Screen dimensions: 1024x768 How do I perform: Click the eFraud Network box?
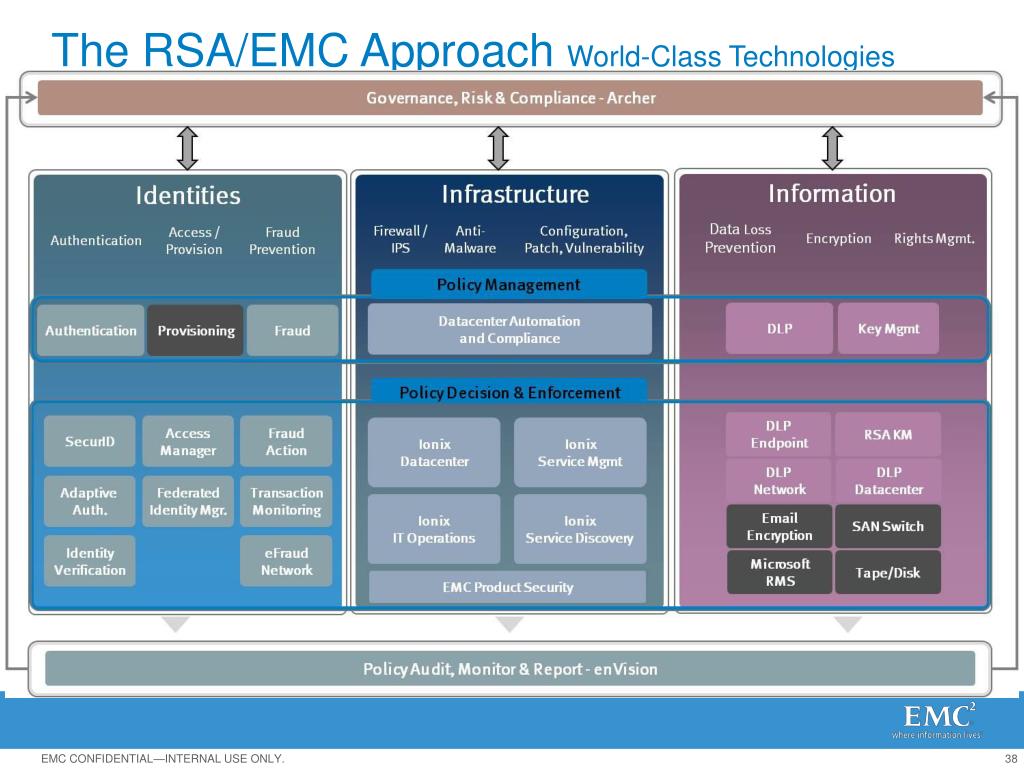pos(286,561)
